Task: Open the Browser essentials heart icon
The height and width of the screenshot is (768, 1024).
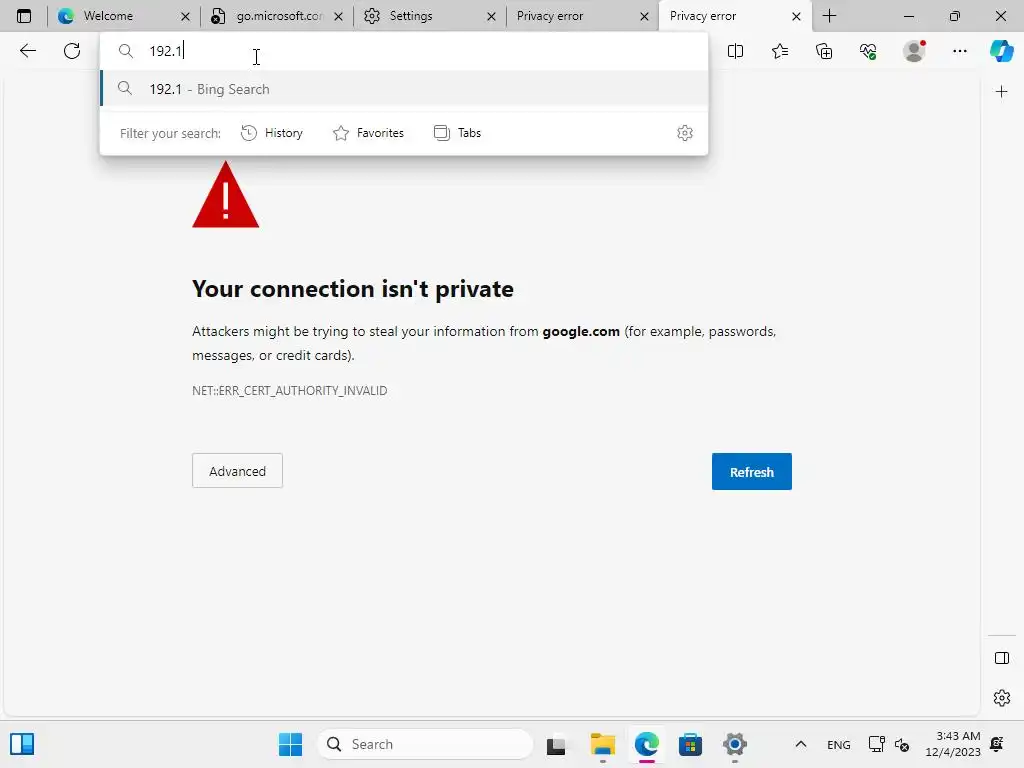Action: (868, 51)
